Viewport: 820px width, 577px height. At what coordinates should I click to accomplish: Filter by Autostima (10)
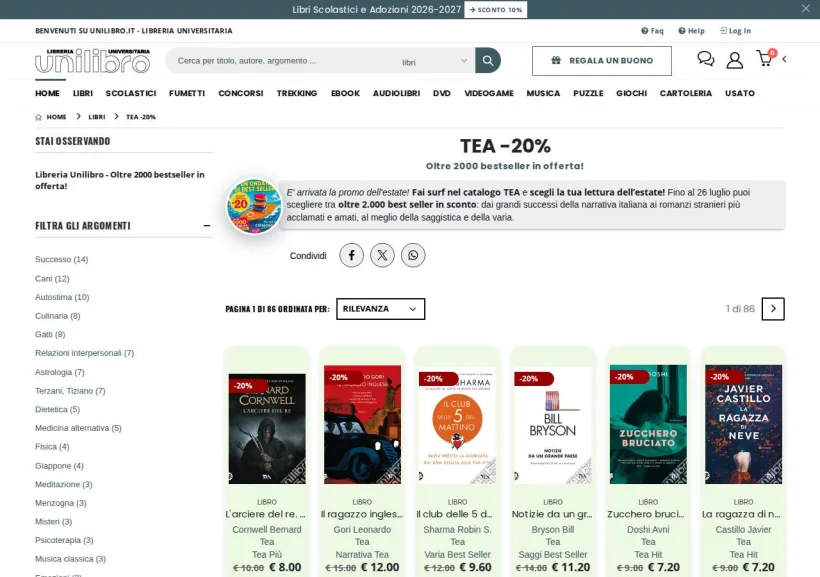[62, 297]
